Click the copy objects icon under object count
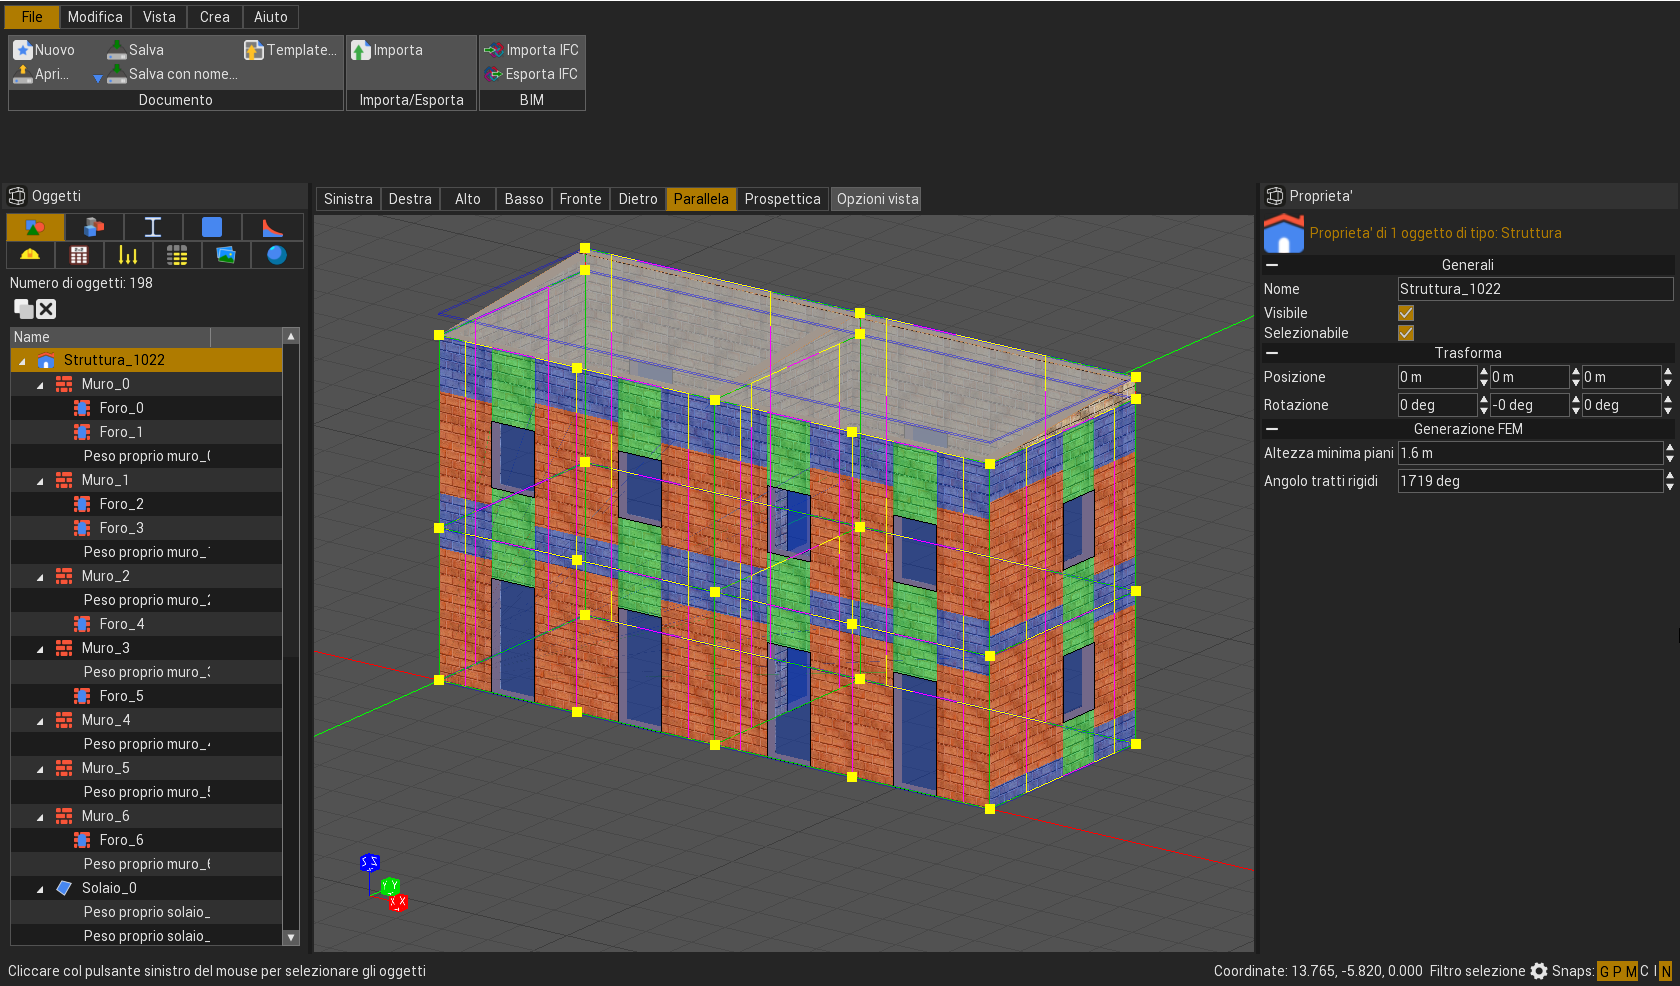The height and width of the screenshot is (986, 1680). pyautogui.click(x=24, y=309)
